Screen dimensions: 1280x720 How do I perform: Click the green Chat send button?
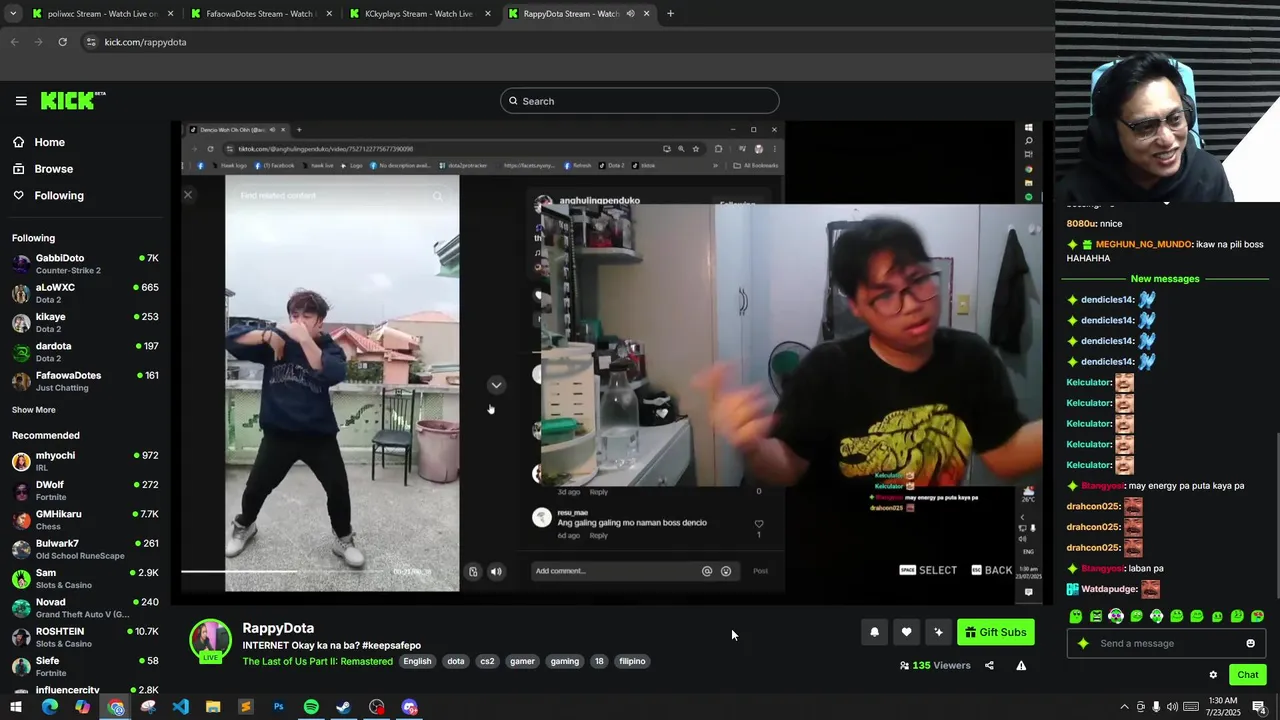click(1247, 674)
